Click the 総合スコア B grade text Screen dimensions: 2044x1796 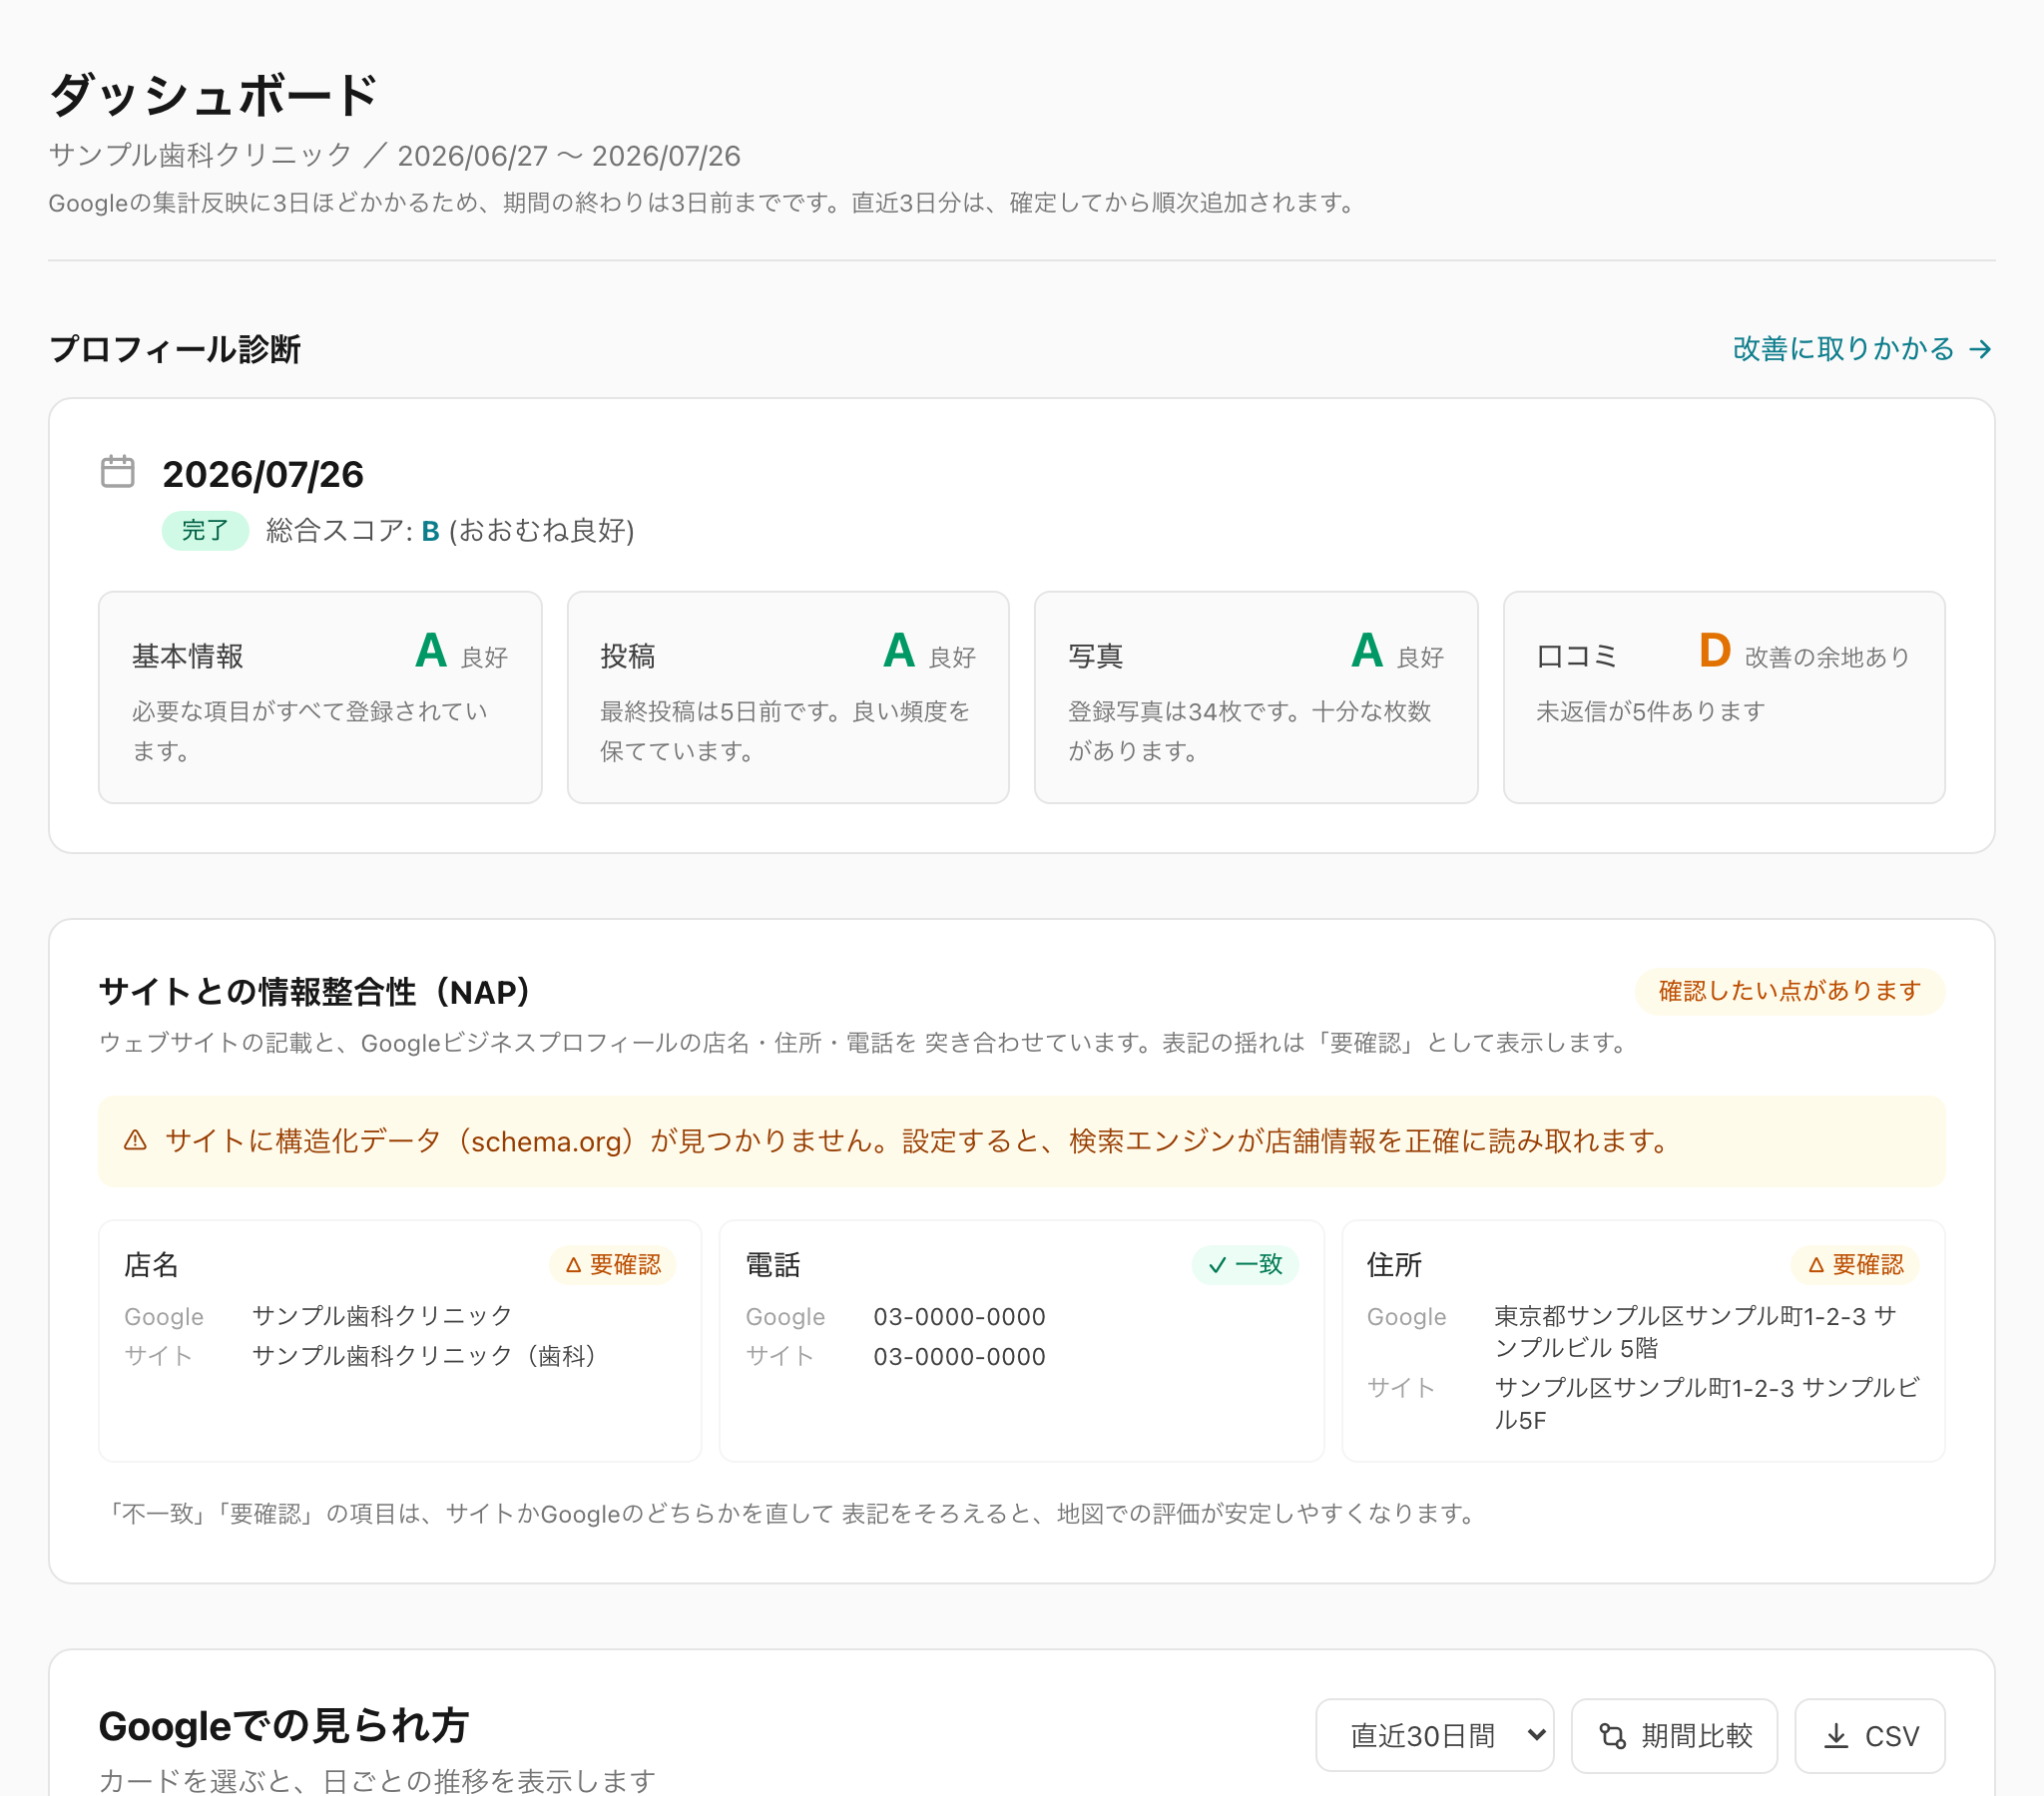[431, 531]
